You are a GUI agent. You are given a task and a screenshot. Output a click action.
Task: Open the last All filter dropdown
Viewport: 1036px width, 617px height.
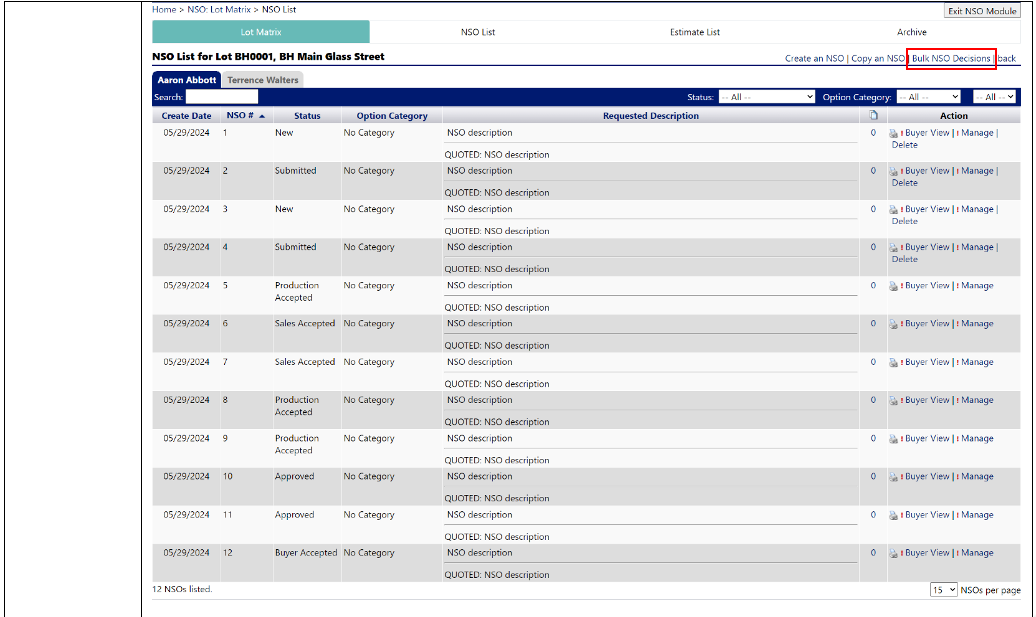(994, 97)
